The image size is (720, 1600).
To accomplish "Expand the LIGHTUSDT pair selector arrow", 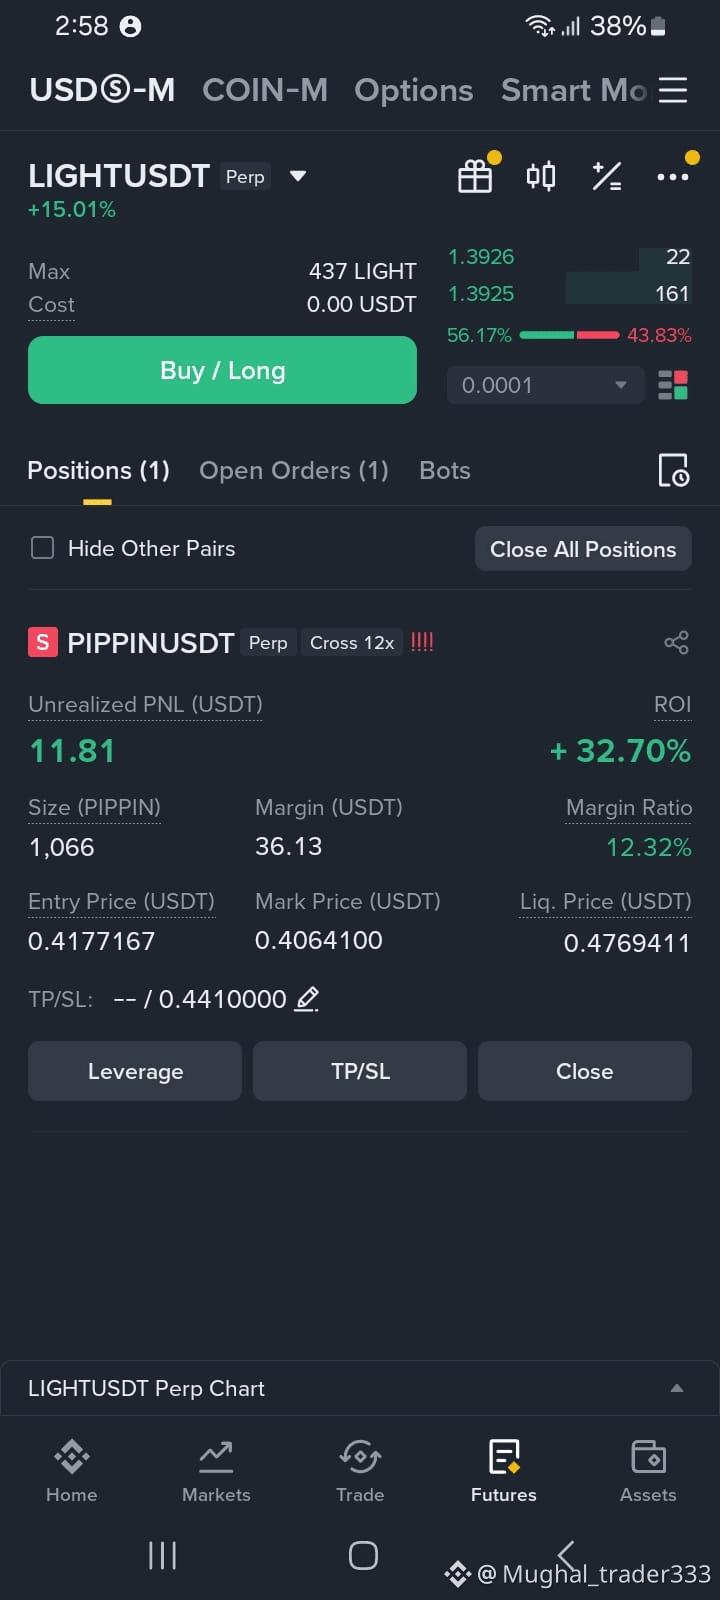I will coord(297,176).
